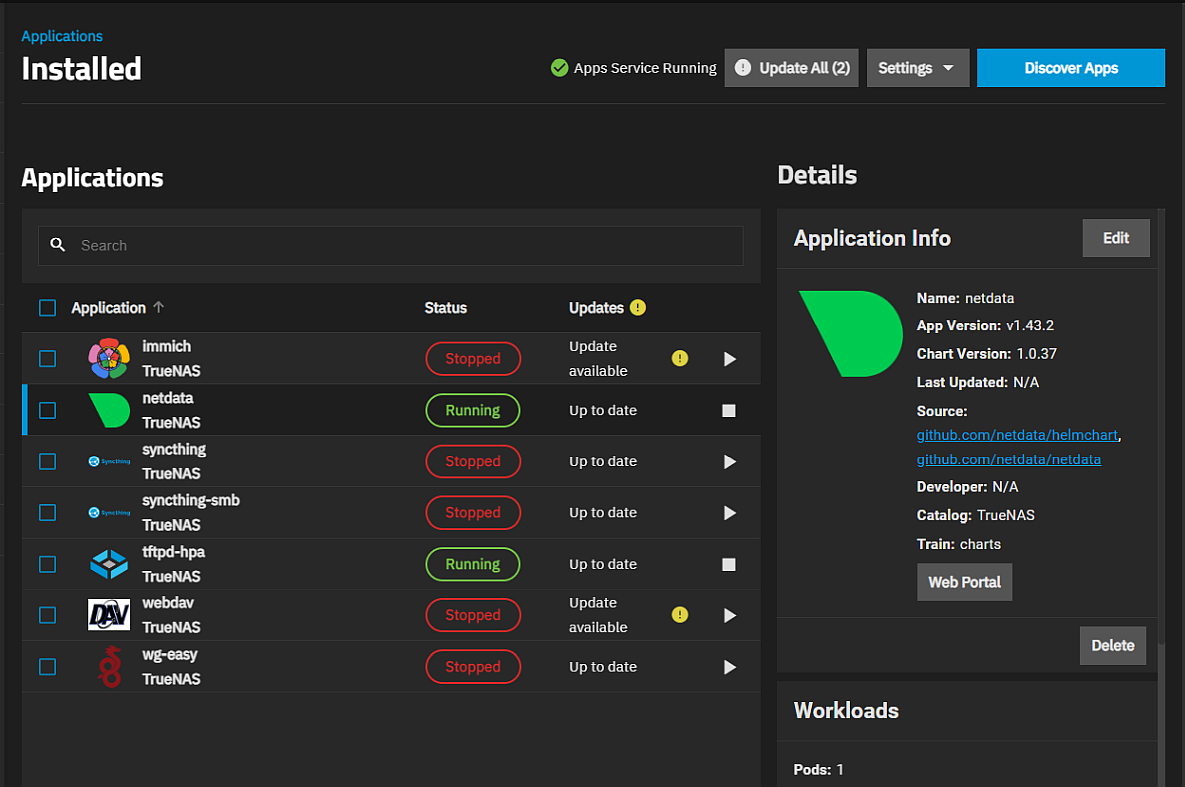This screenshot has height=787, width=1185.
Task: Start the wg-easy app with play icon
Action: tap(729, 667)
